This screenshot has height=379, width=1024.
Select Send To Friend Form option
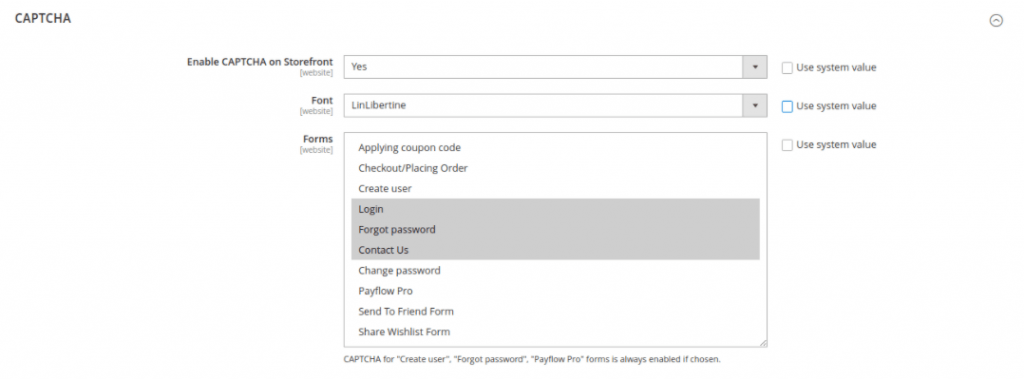coord(555,311)
